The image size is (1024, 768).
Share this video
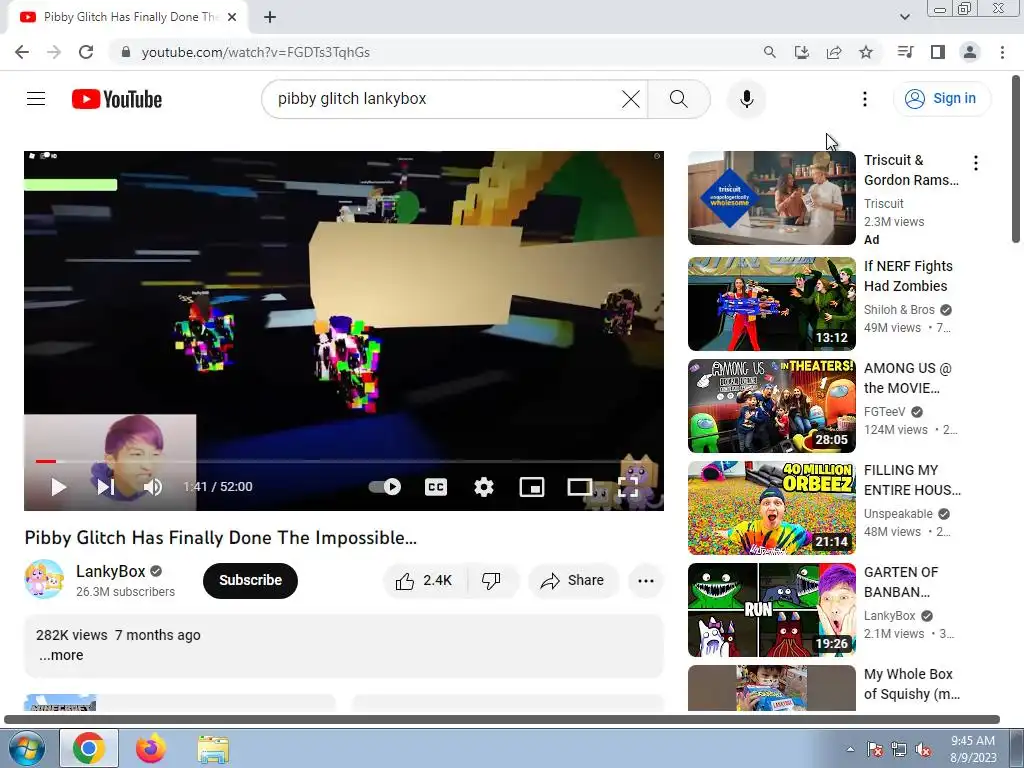pos(573,581)
